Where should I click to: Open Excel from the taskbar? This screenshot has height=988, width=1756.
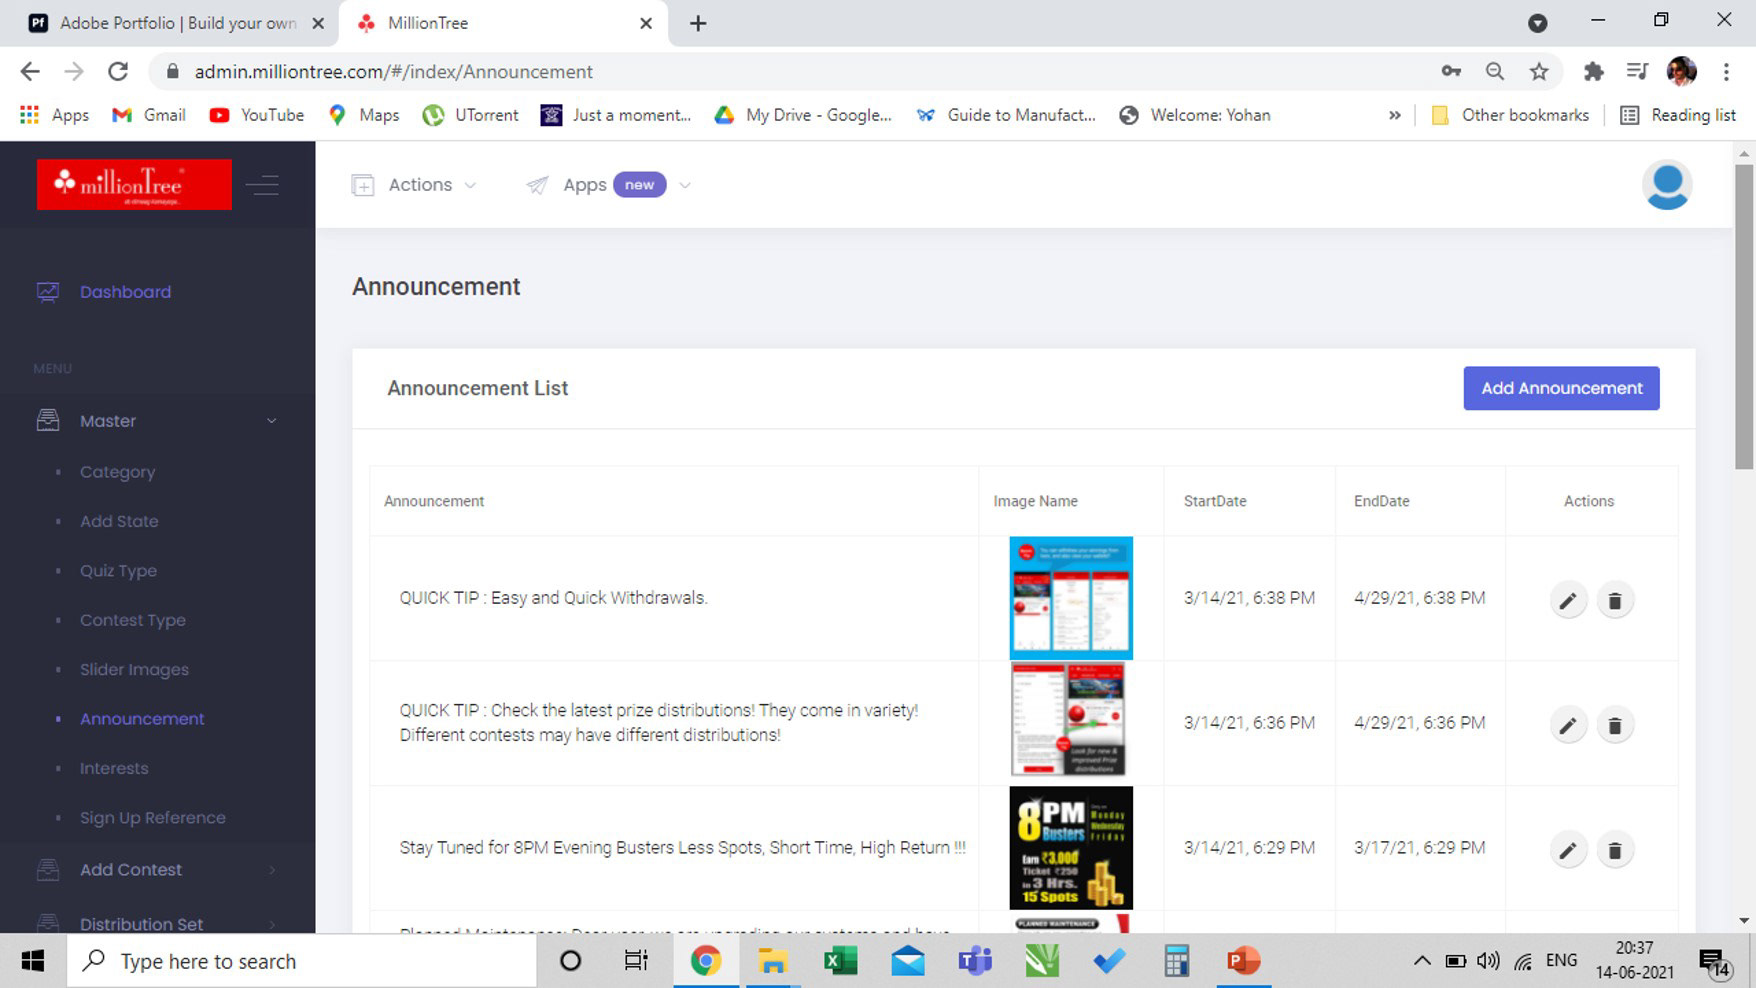840,961
